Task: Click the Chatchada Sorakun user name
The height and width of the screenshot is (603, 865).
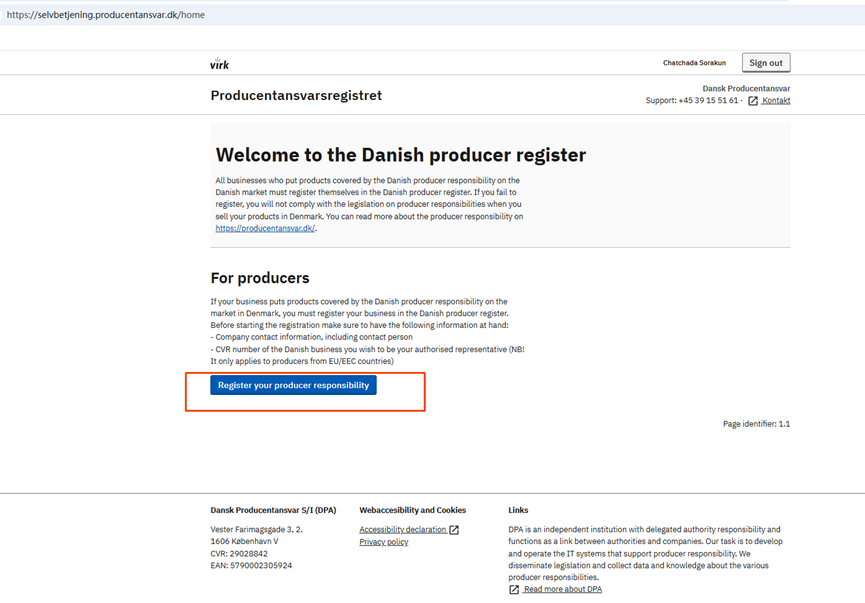Action: [694, 63]
